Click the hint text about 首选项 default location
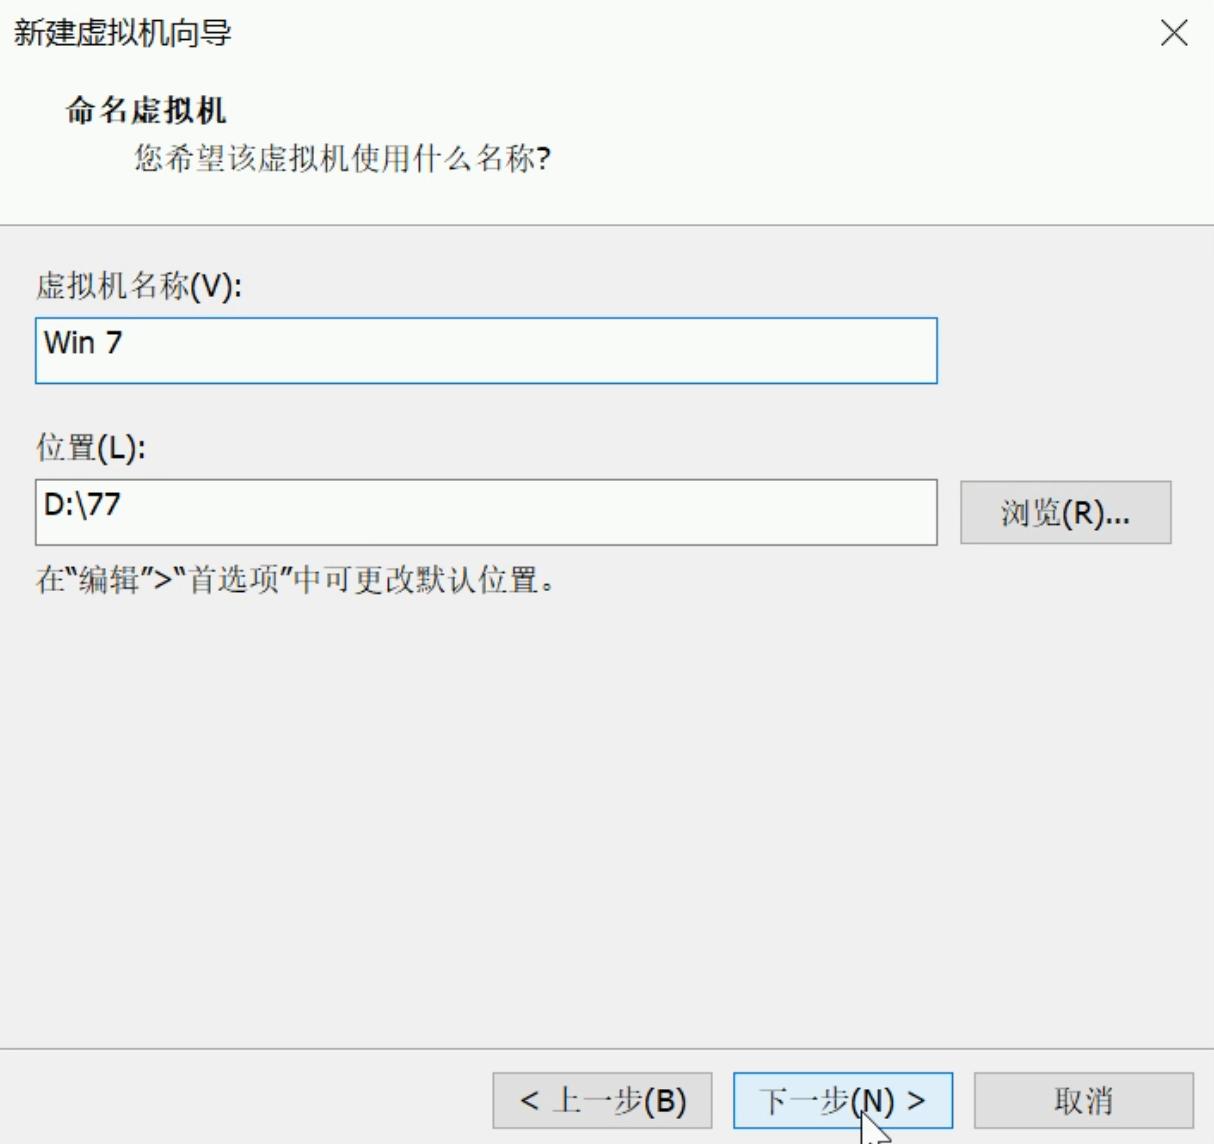 click(295, 580)
